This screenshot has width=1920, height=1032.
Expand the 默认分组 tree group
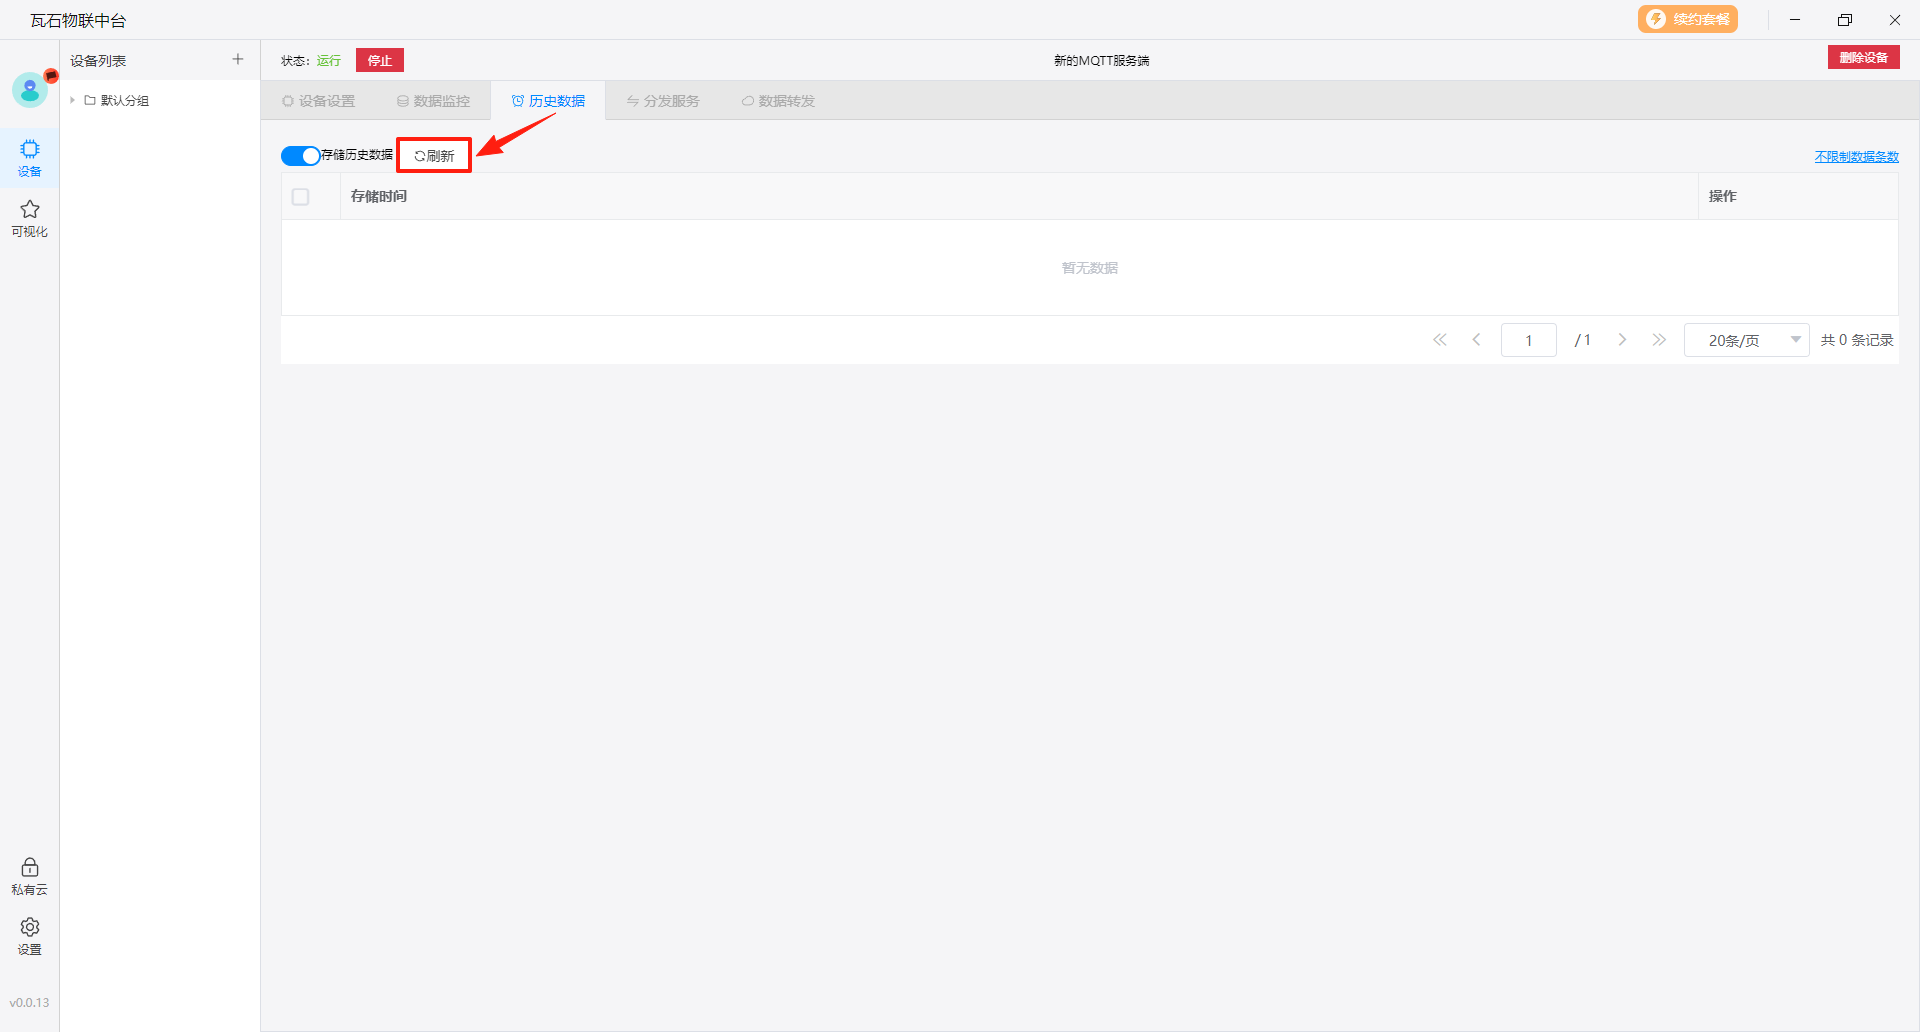tap(73, 101)
